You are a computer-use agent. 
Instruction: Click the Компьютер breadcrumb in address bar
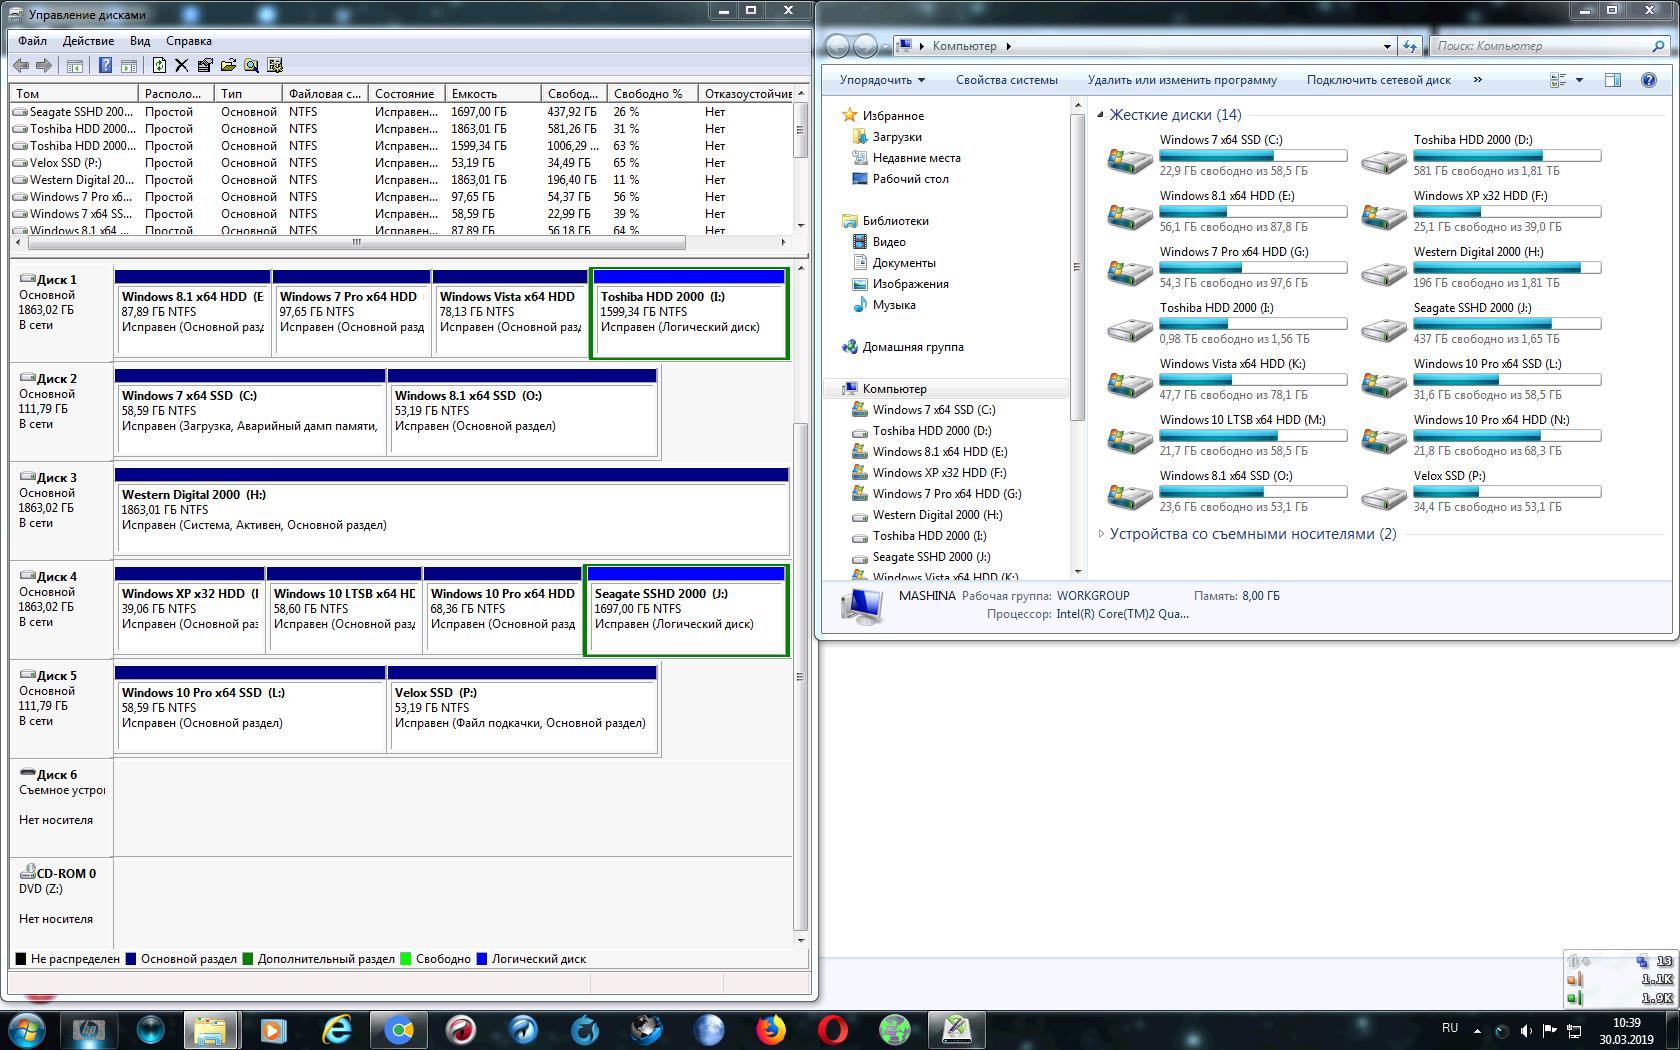(964, 46)
